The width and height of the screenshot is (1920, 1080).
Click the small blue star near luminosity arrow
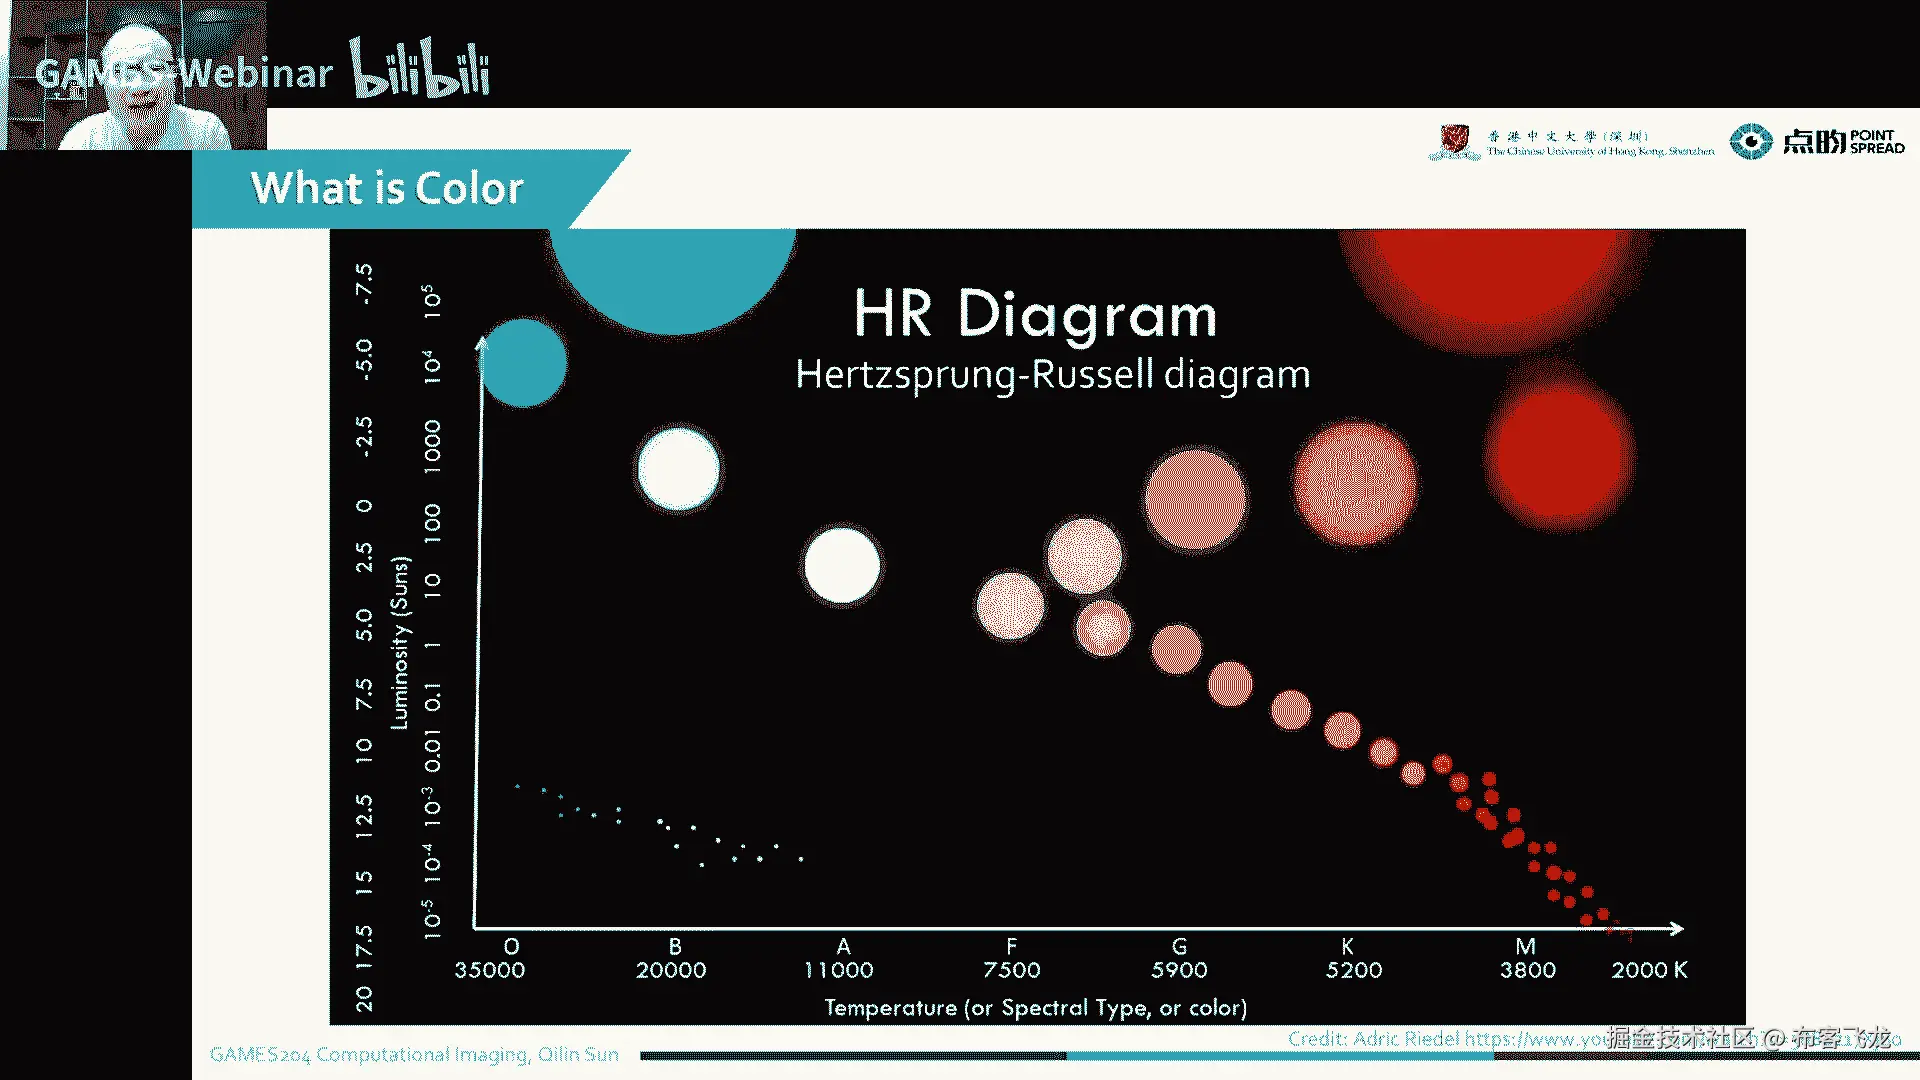tap(523, 363)
